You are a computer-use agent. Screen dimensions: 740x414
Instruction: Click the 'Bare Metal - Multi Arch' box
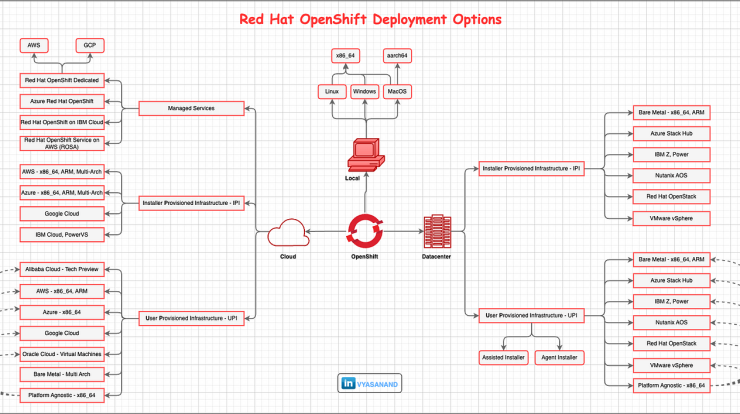tap(62, 374)
